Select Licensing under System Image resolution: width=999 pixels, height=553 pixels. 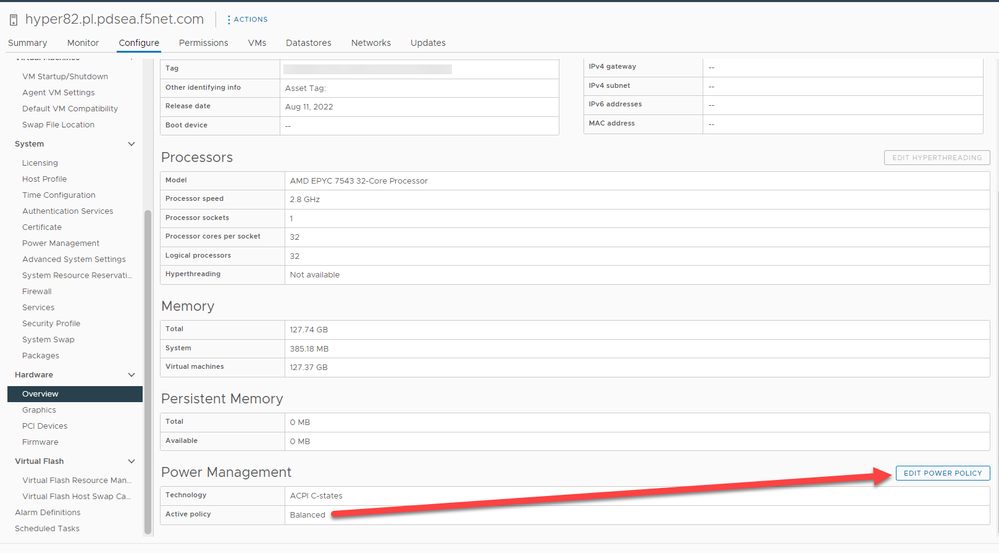[40, 163]
